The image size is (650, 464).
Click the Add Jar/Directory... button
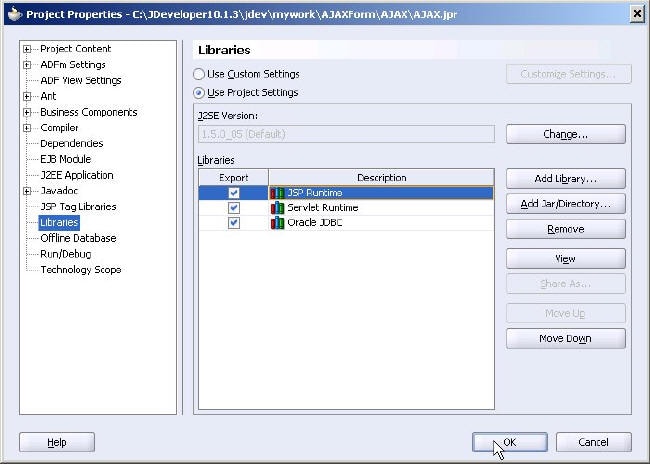pos(566,204)
